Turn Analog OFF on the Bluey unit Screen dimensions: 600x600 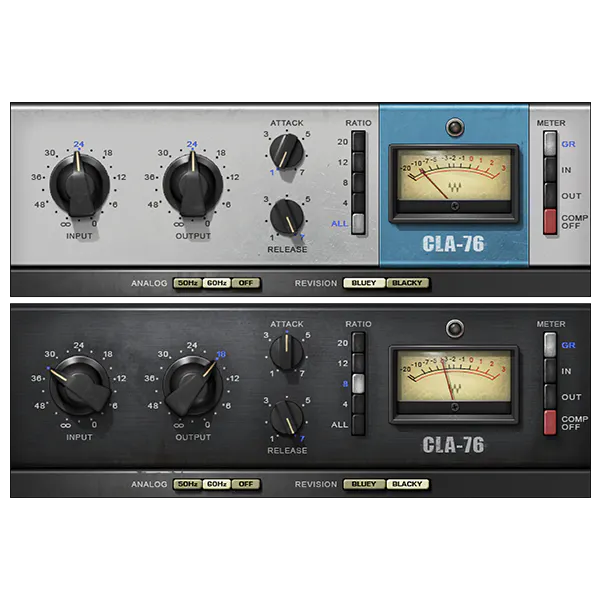click(246, 283)
